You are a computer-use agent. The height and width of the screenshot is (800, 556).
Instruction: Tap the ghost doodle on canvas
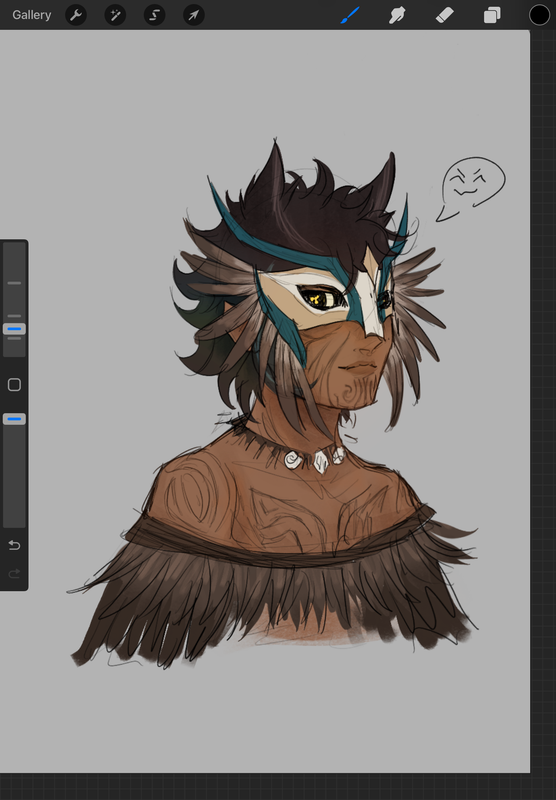click(471, 188)
